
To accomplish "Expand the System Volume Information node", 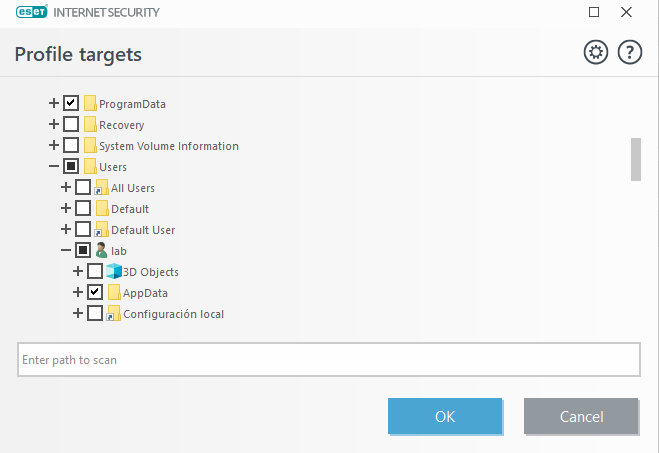I will click(54, 146).
